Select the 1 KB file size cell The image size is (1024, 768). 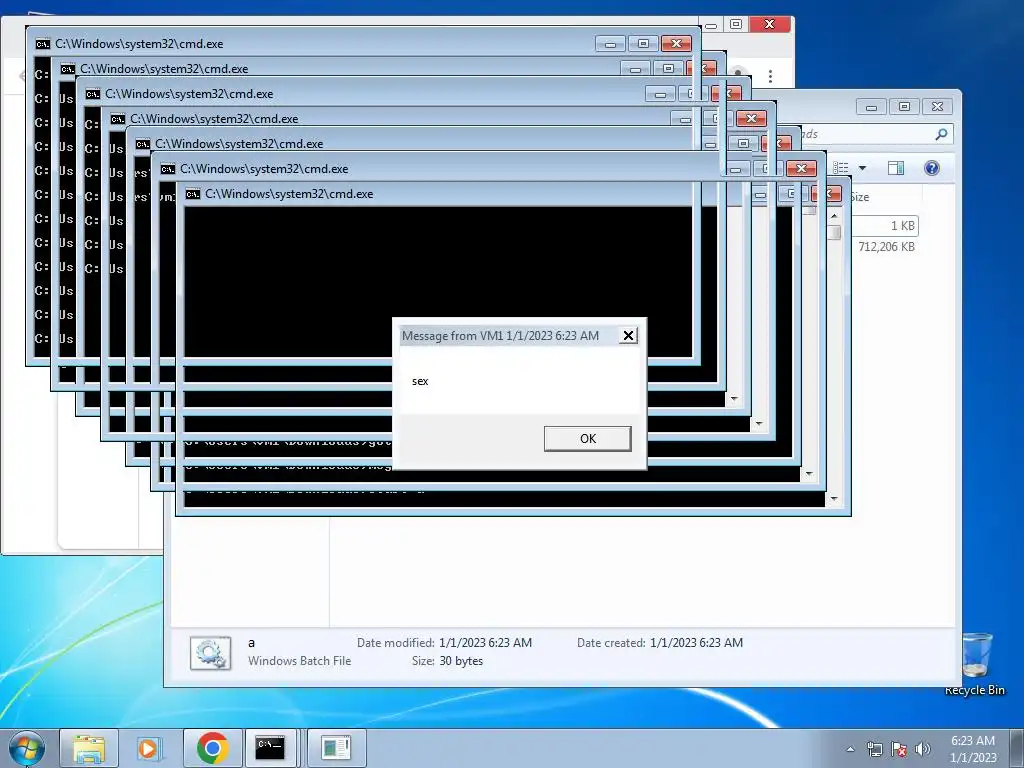point(903,225)
